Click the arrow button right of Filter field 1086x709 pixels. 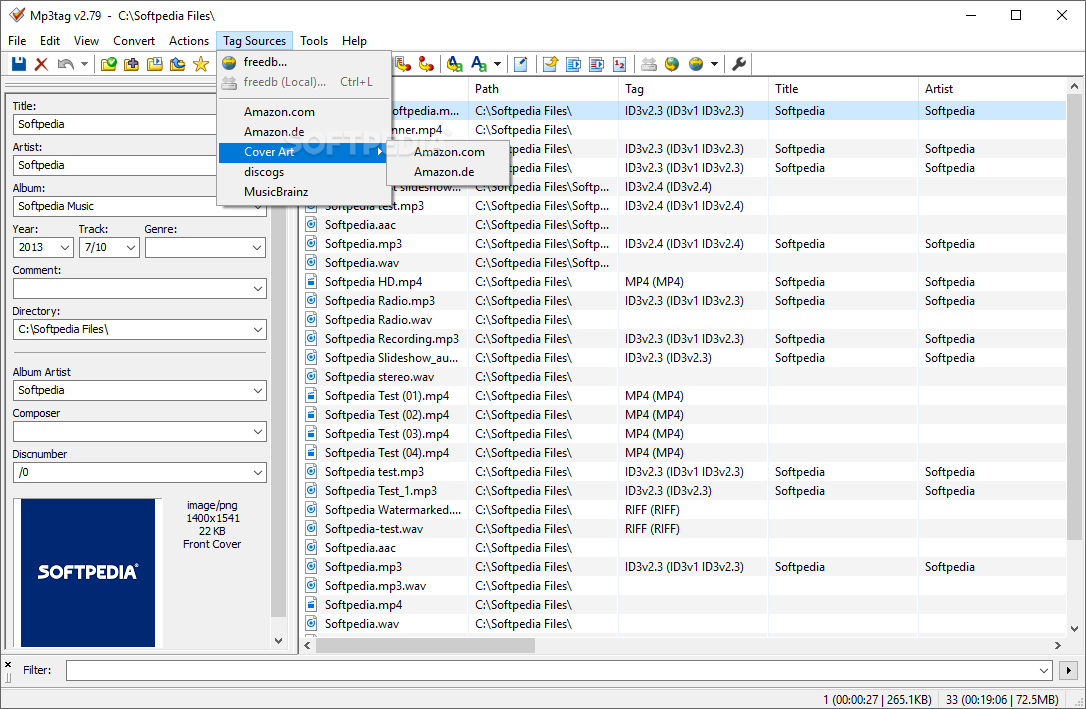click(x=1068, y=670)
